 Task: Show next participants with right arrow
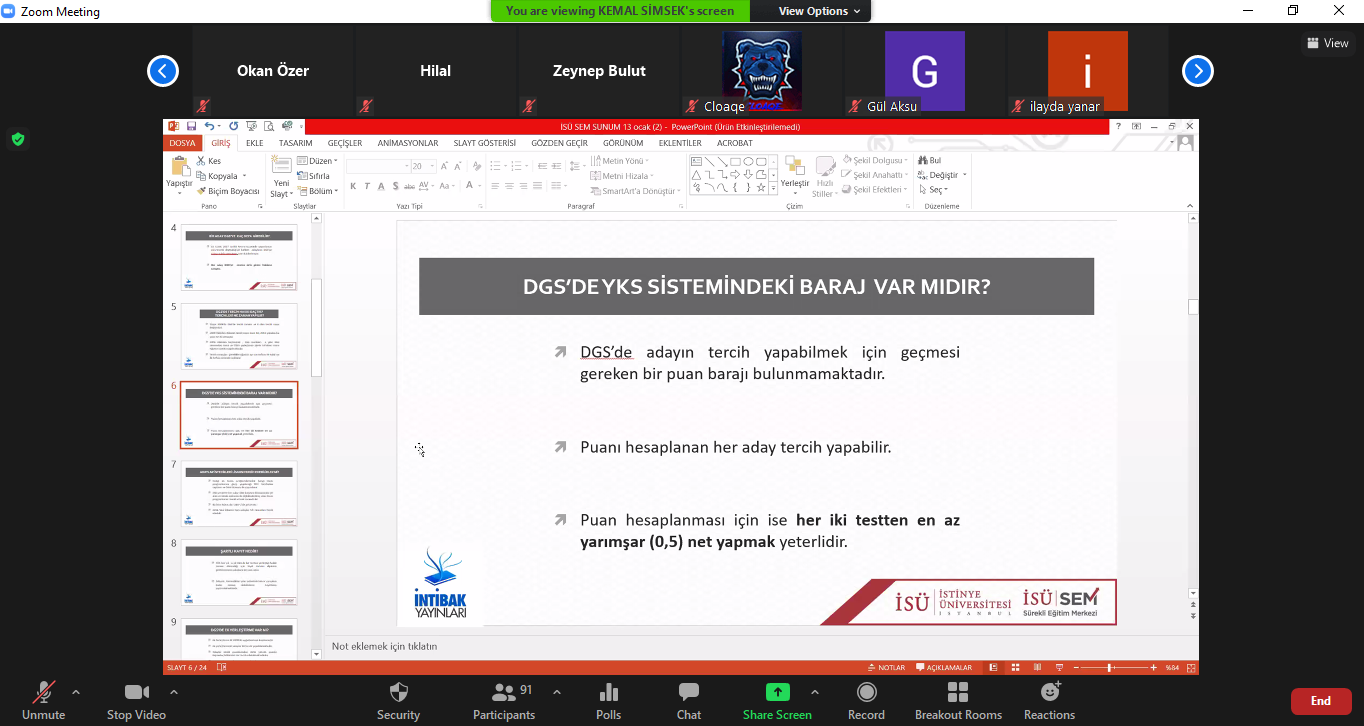1197,71
